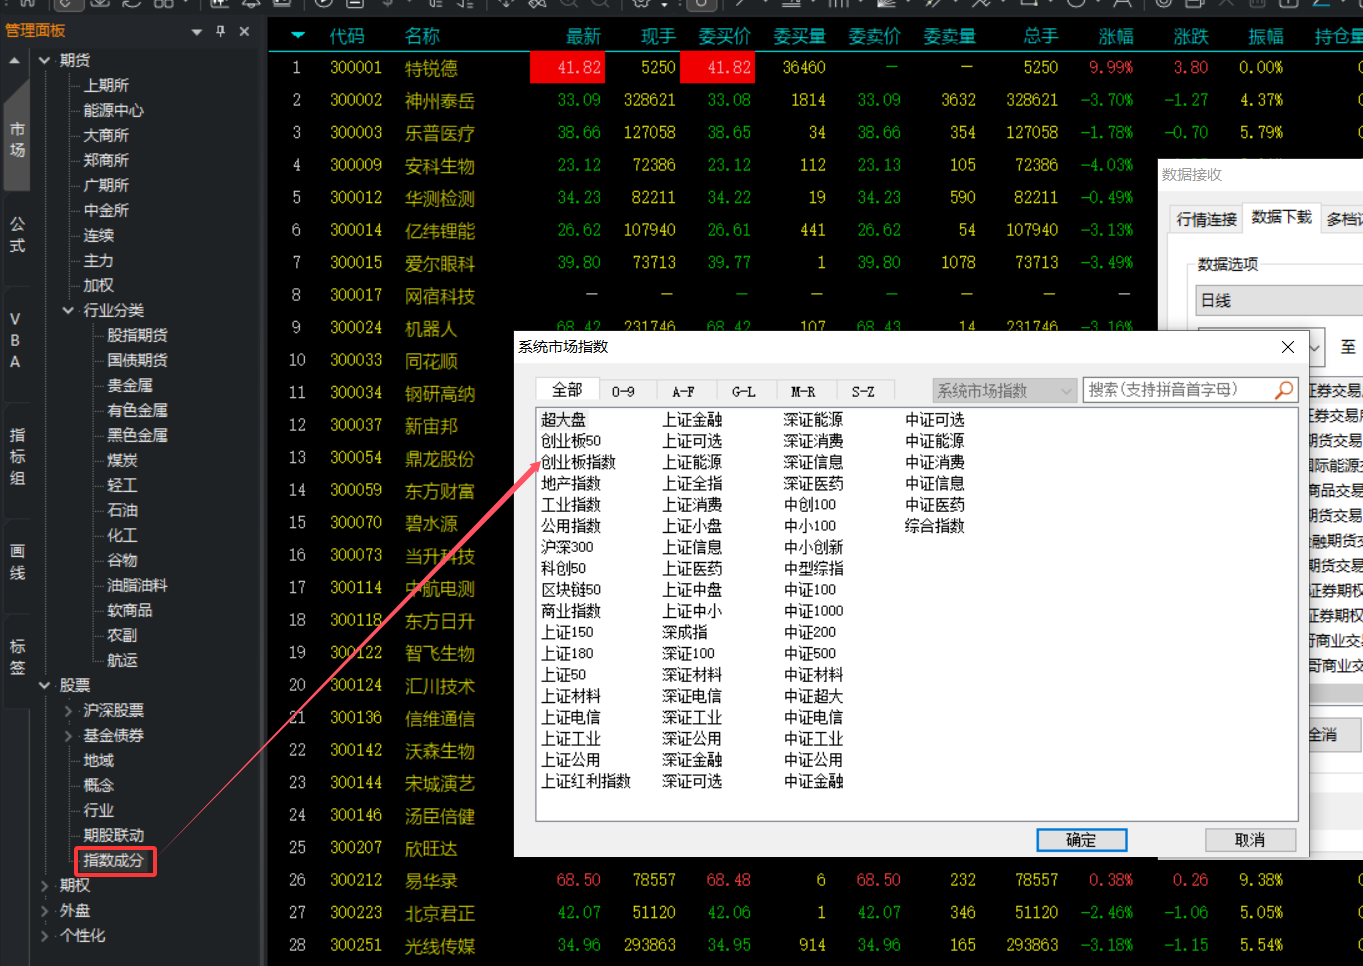This screenshot has height=966, width=1363.
Task: Expand the 个性化 tree node
Action: (44, 935)
